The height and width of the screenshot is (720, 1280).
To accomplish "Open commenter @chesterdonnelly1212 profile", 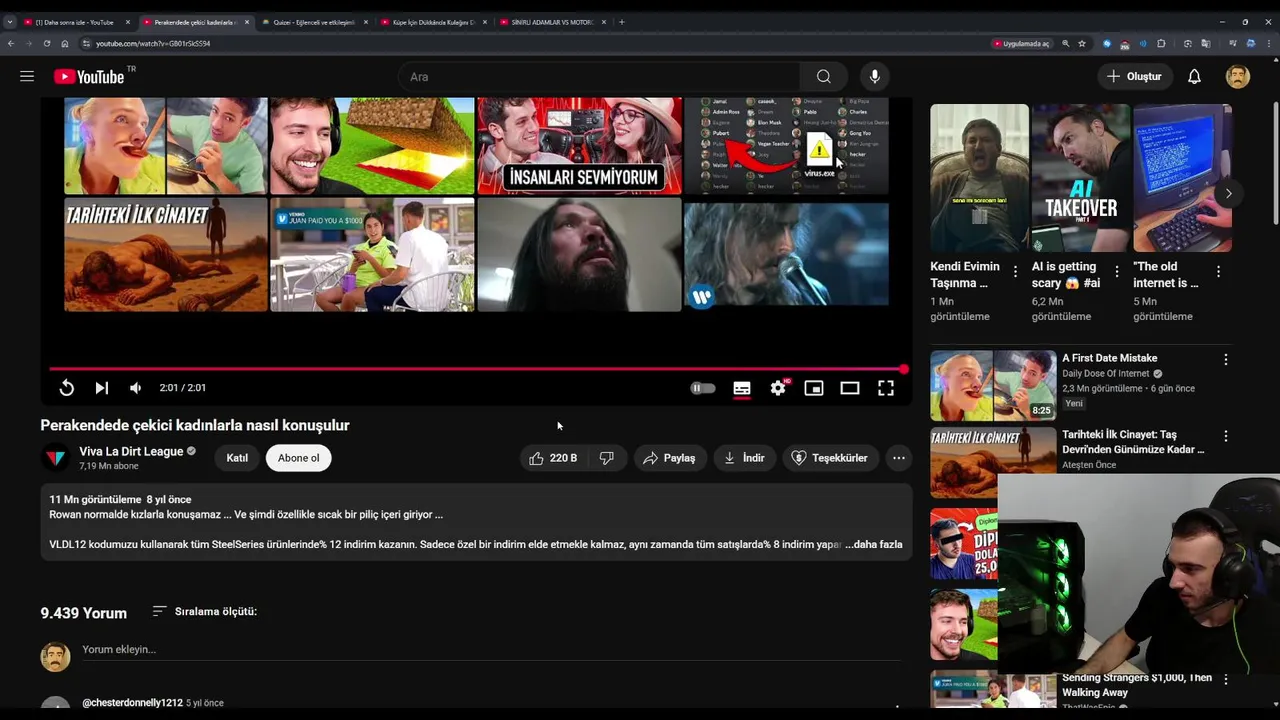I will (132, 703).
